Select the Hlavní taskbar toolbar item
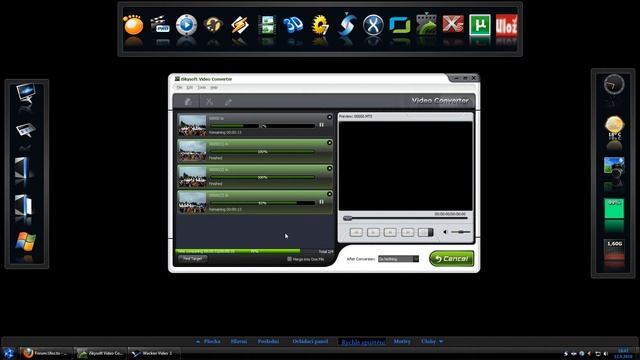 pos(239,342)
